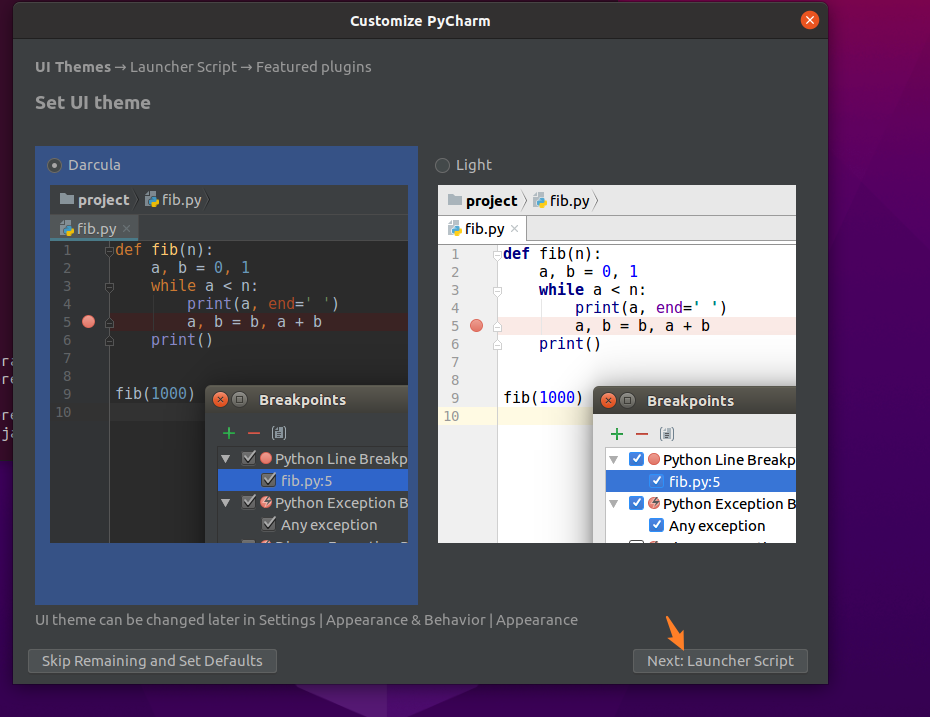Click the Darcula preview thumbnail
This screenshot has height=717, width=930.
(229, 364)
